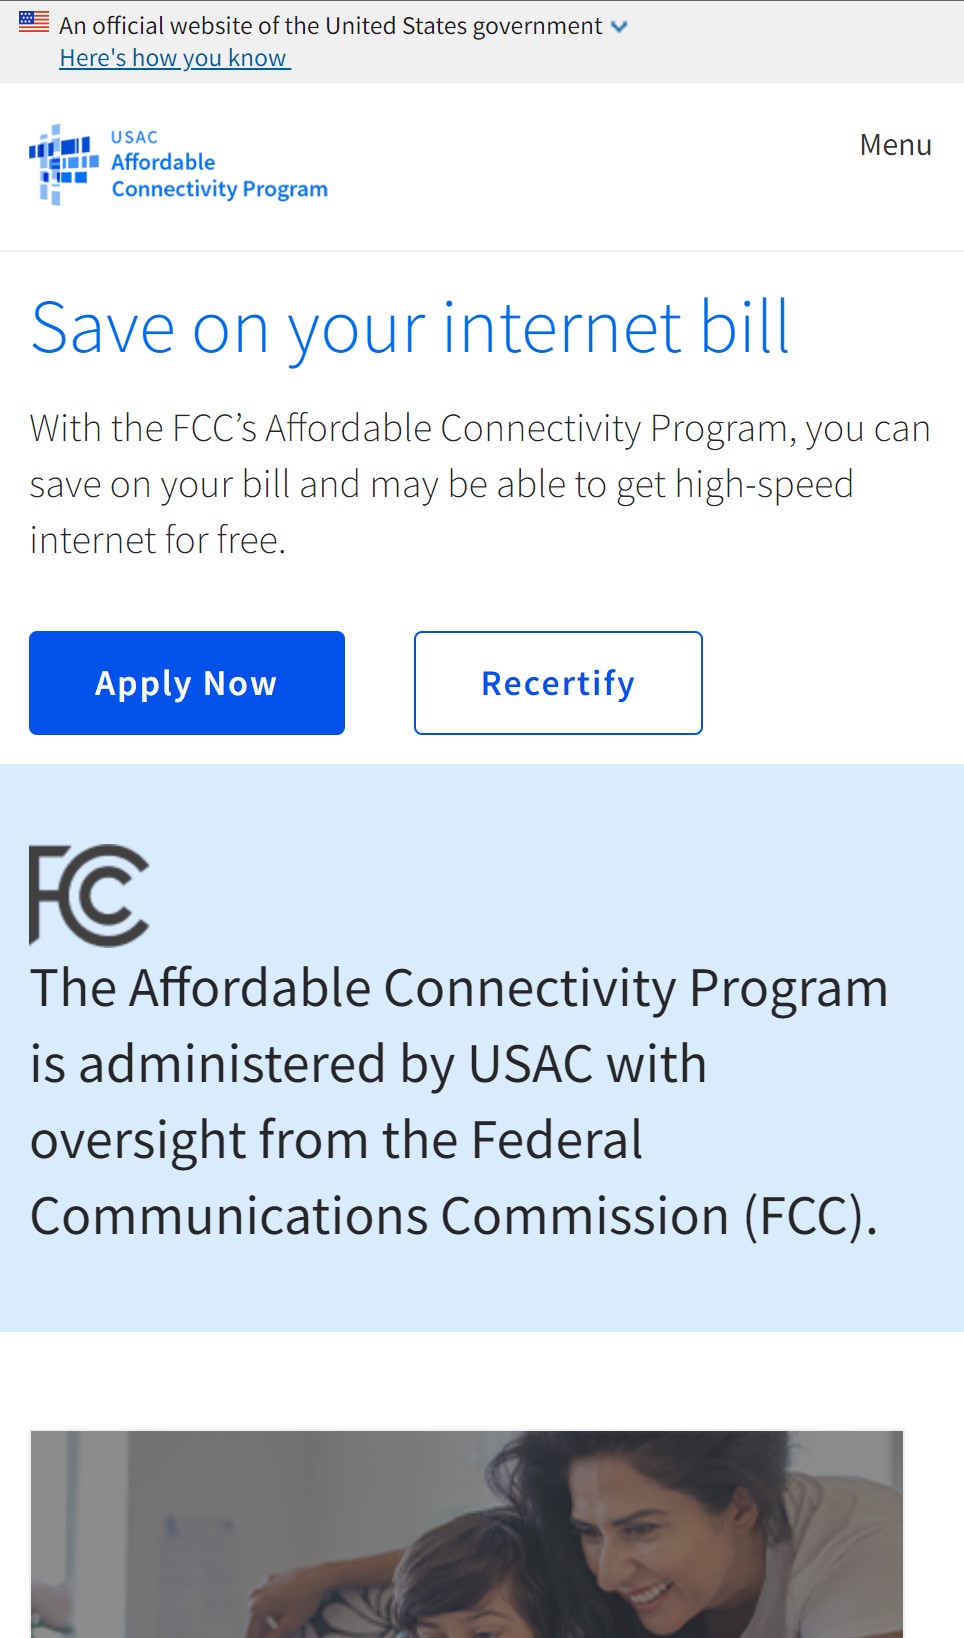Click the "internet for free" text line

pyautogui.click(x=158, y=540)
